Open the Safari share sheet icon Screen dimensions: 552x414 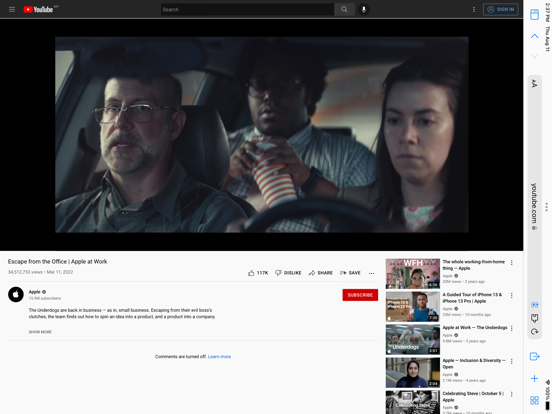(x=534, y=356)
